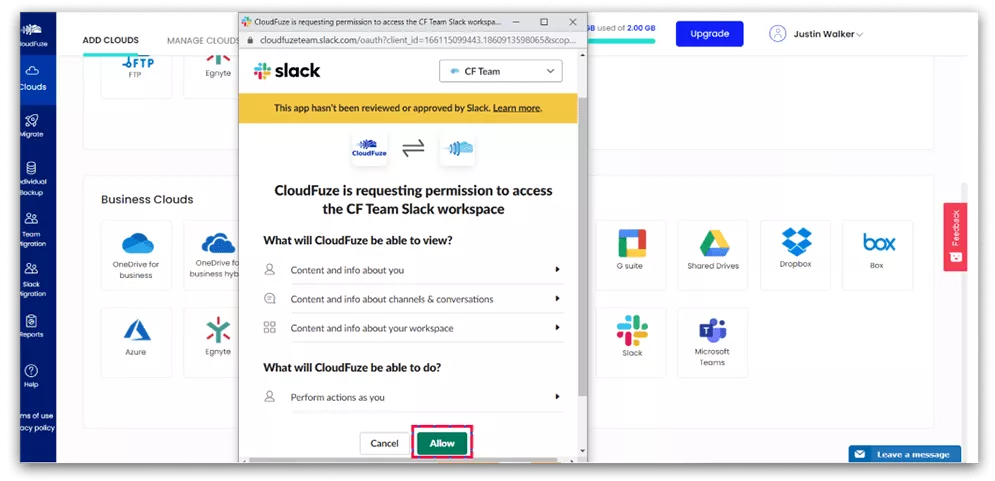Switch to ADD CLOUDS tab
995x481 pixels.
[110, 40]
